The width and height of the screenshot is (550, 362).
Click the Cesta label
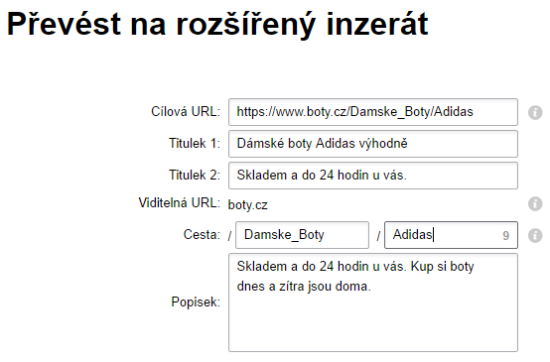202,235
